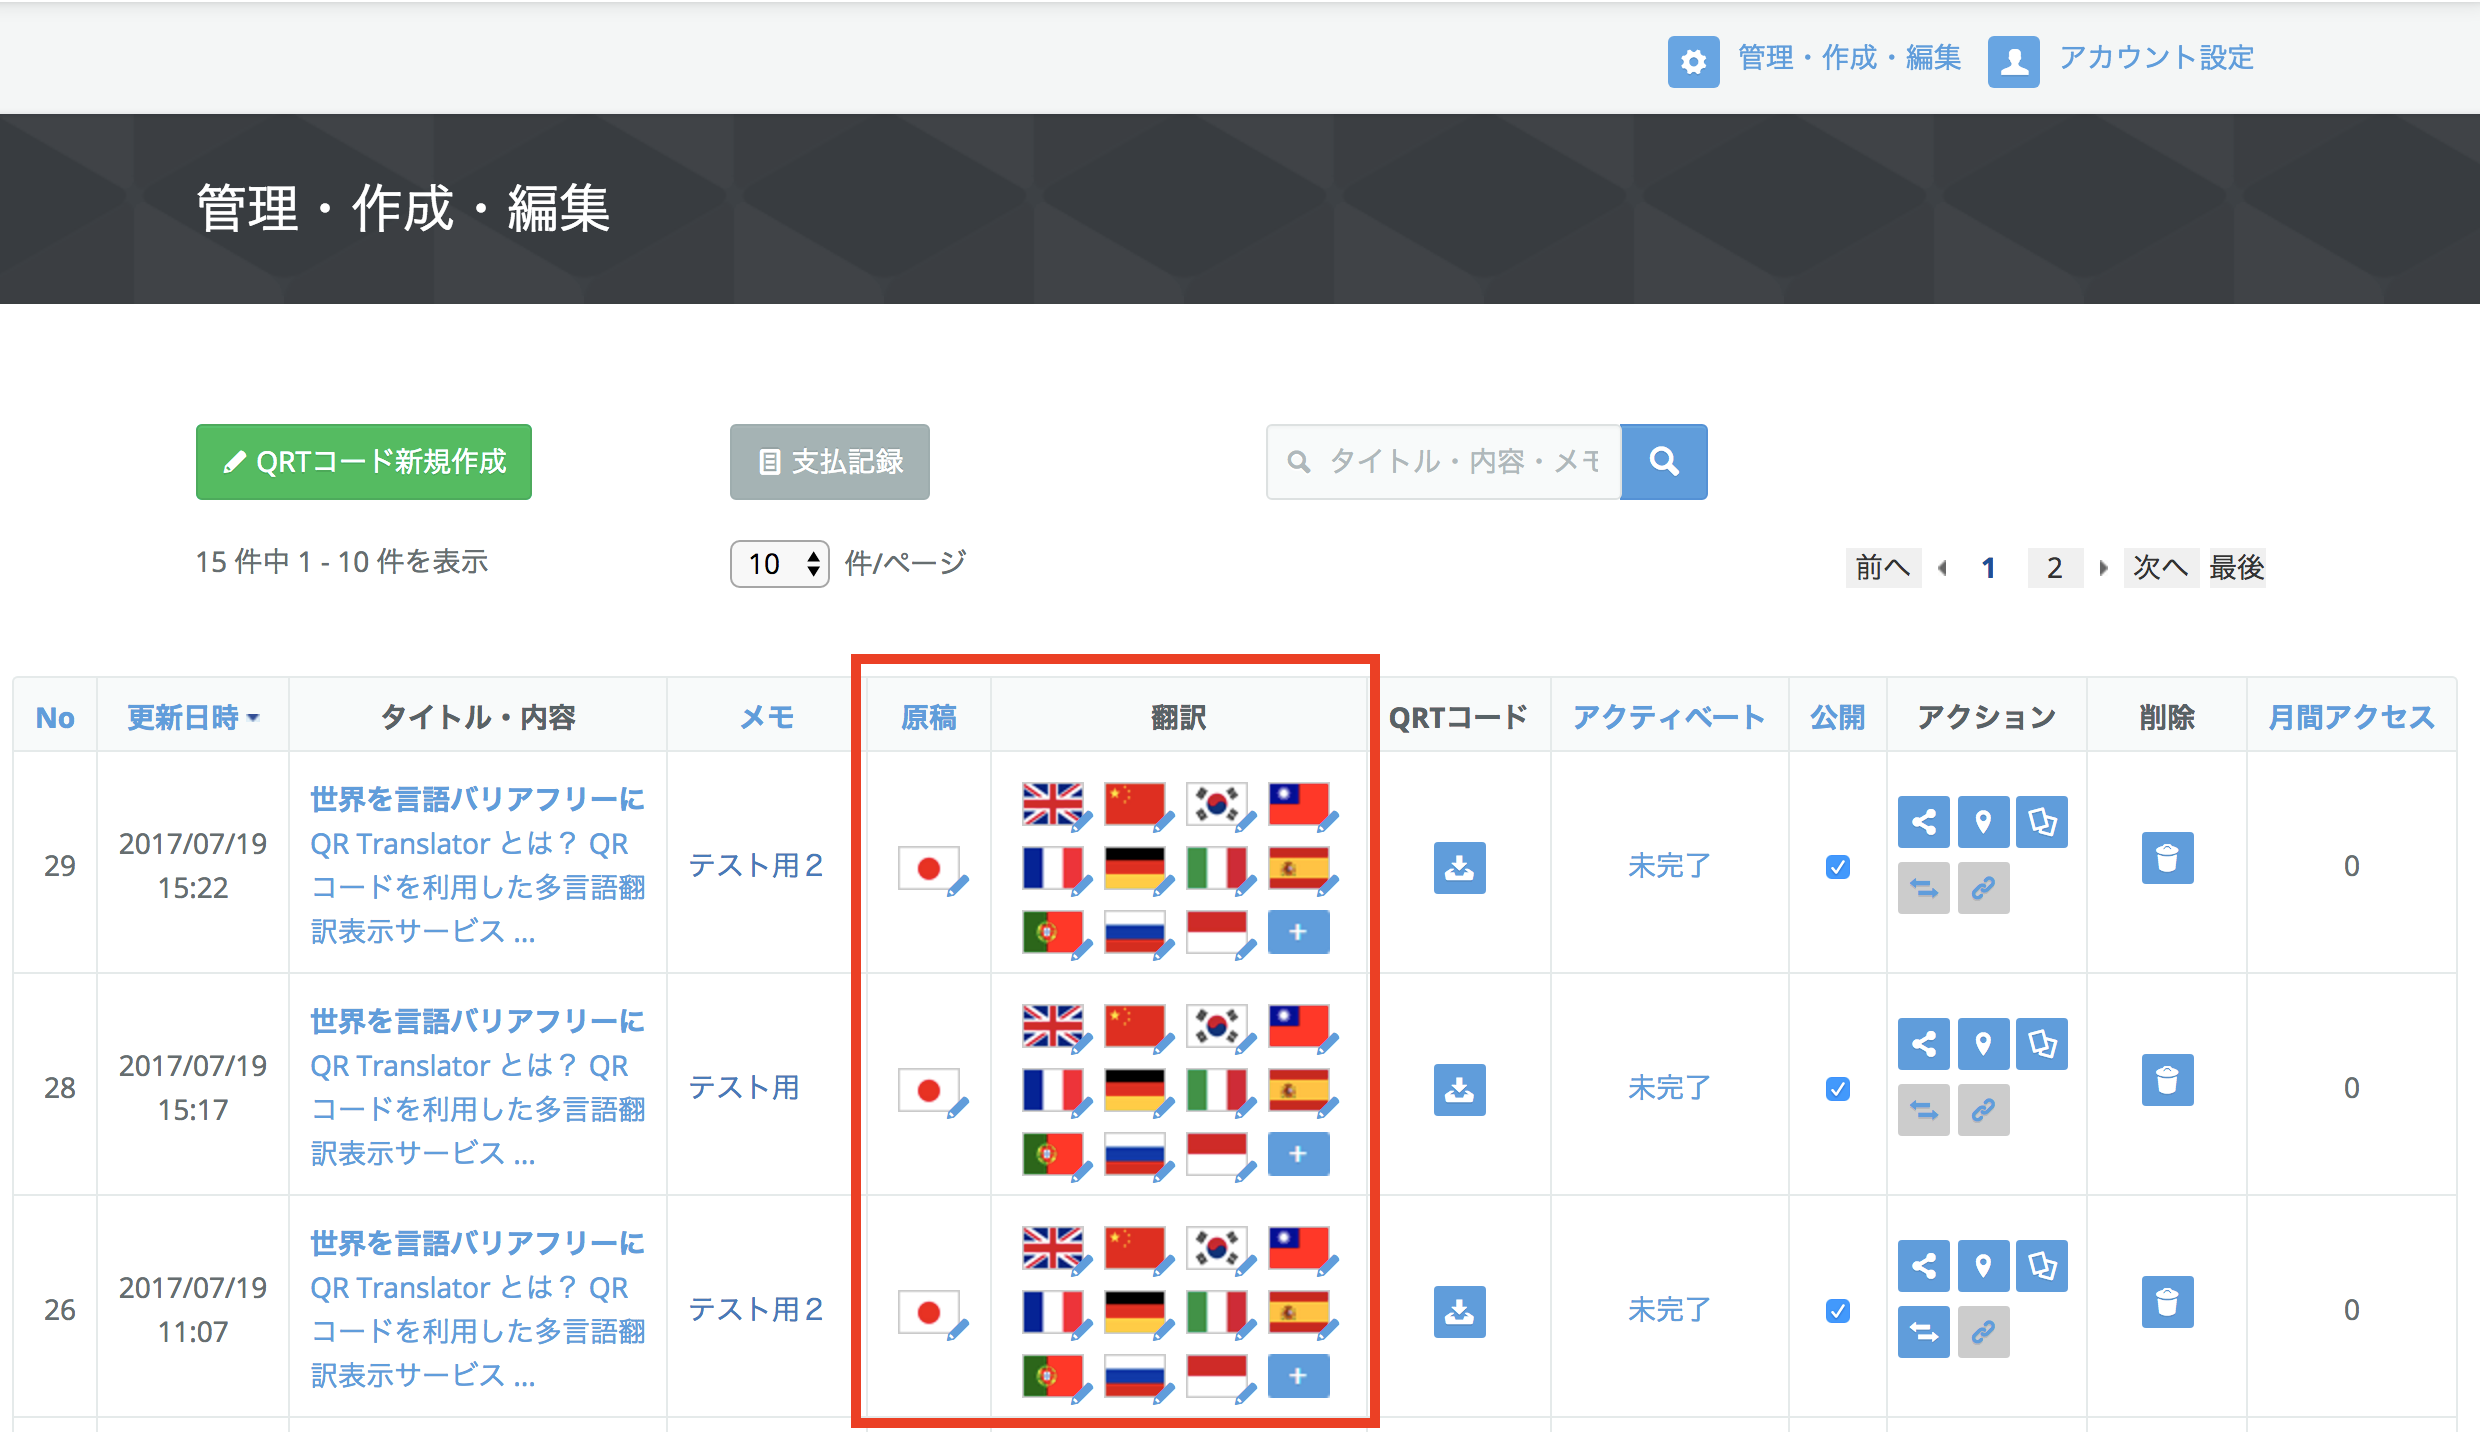Add translation language plus button row 29

[x=1298, y=932]
